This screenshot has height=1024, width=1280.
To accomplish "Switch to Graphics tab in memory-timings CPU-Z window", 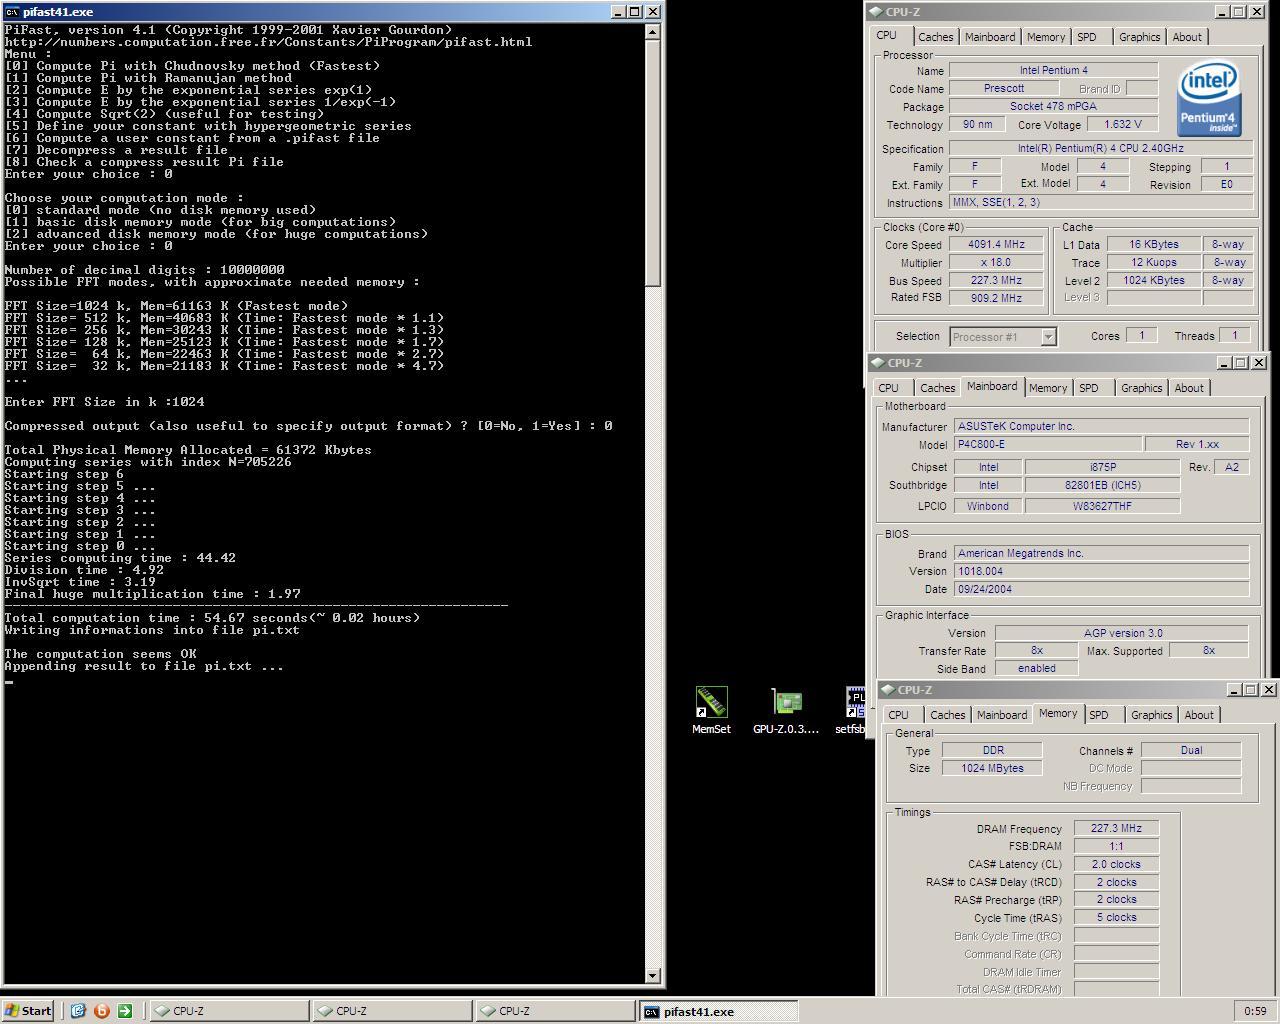I will (x=1152, y=715).
